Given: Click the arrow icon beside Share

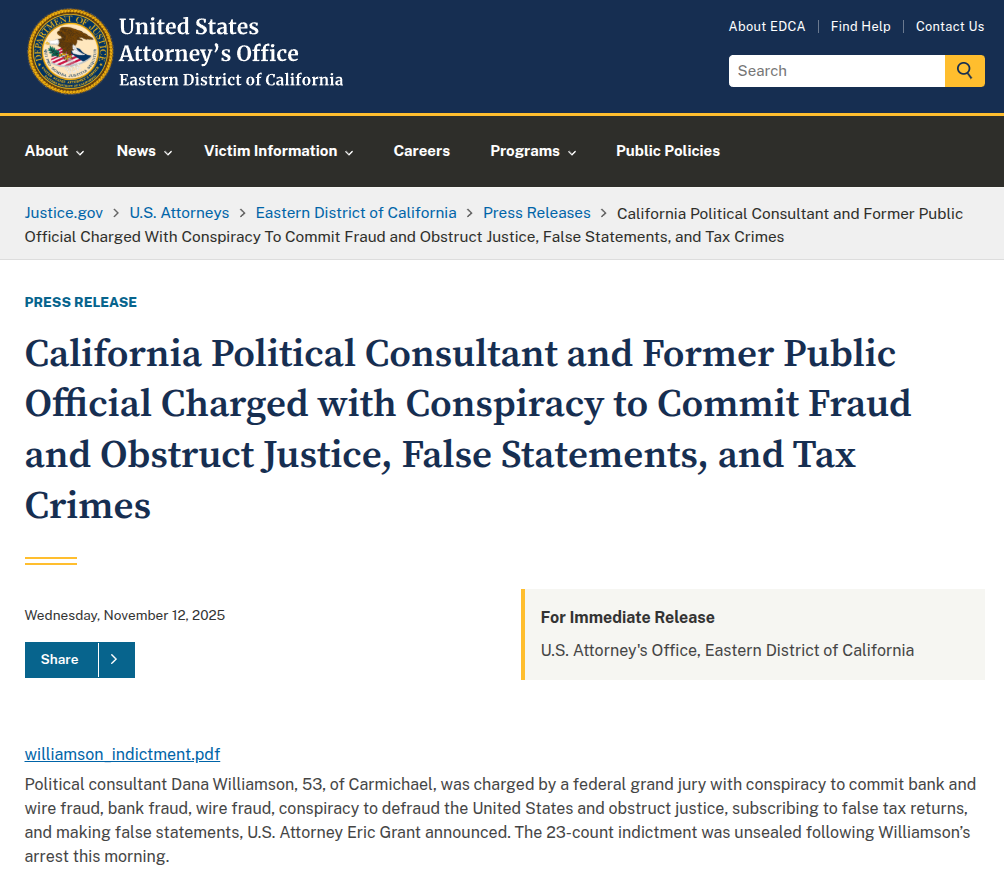Looking at the screenshot, I should pos(116,660).
